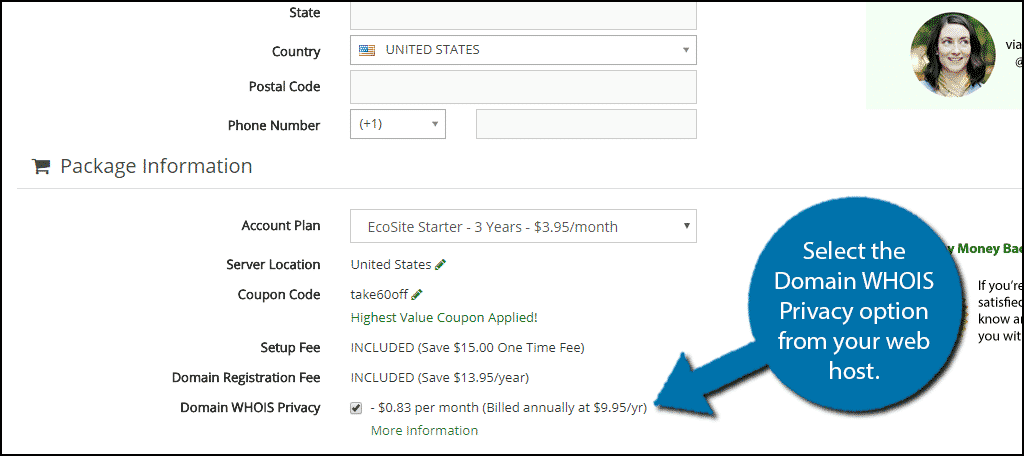The height and width of the screenshot is (456, 1024).
Task: Click the Package Information section heading
Action: pos(156,166)
